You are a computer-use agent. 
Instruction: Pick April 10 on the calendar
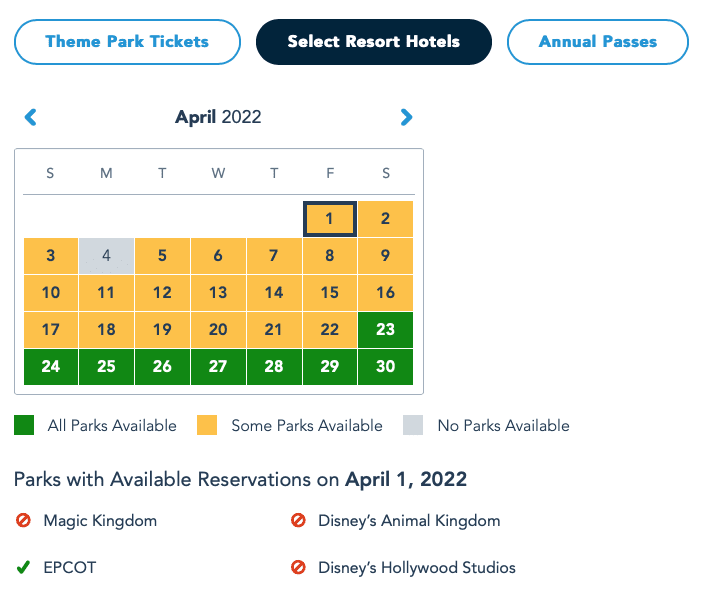51,292
